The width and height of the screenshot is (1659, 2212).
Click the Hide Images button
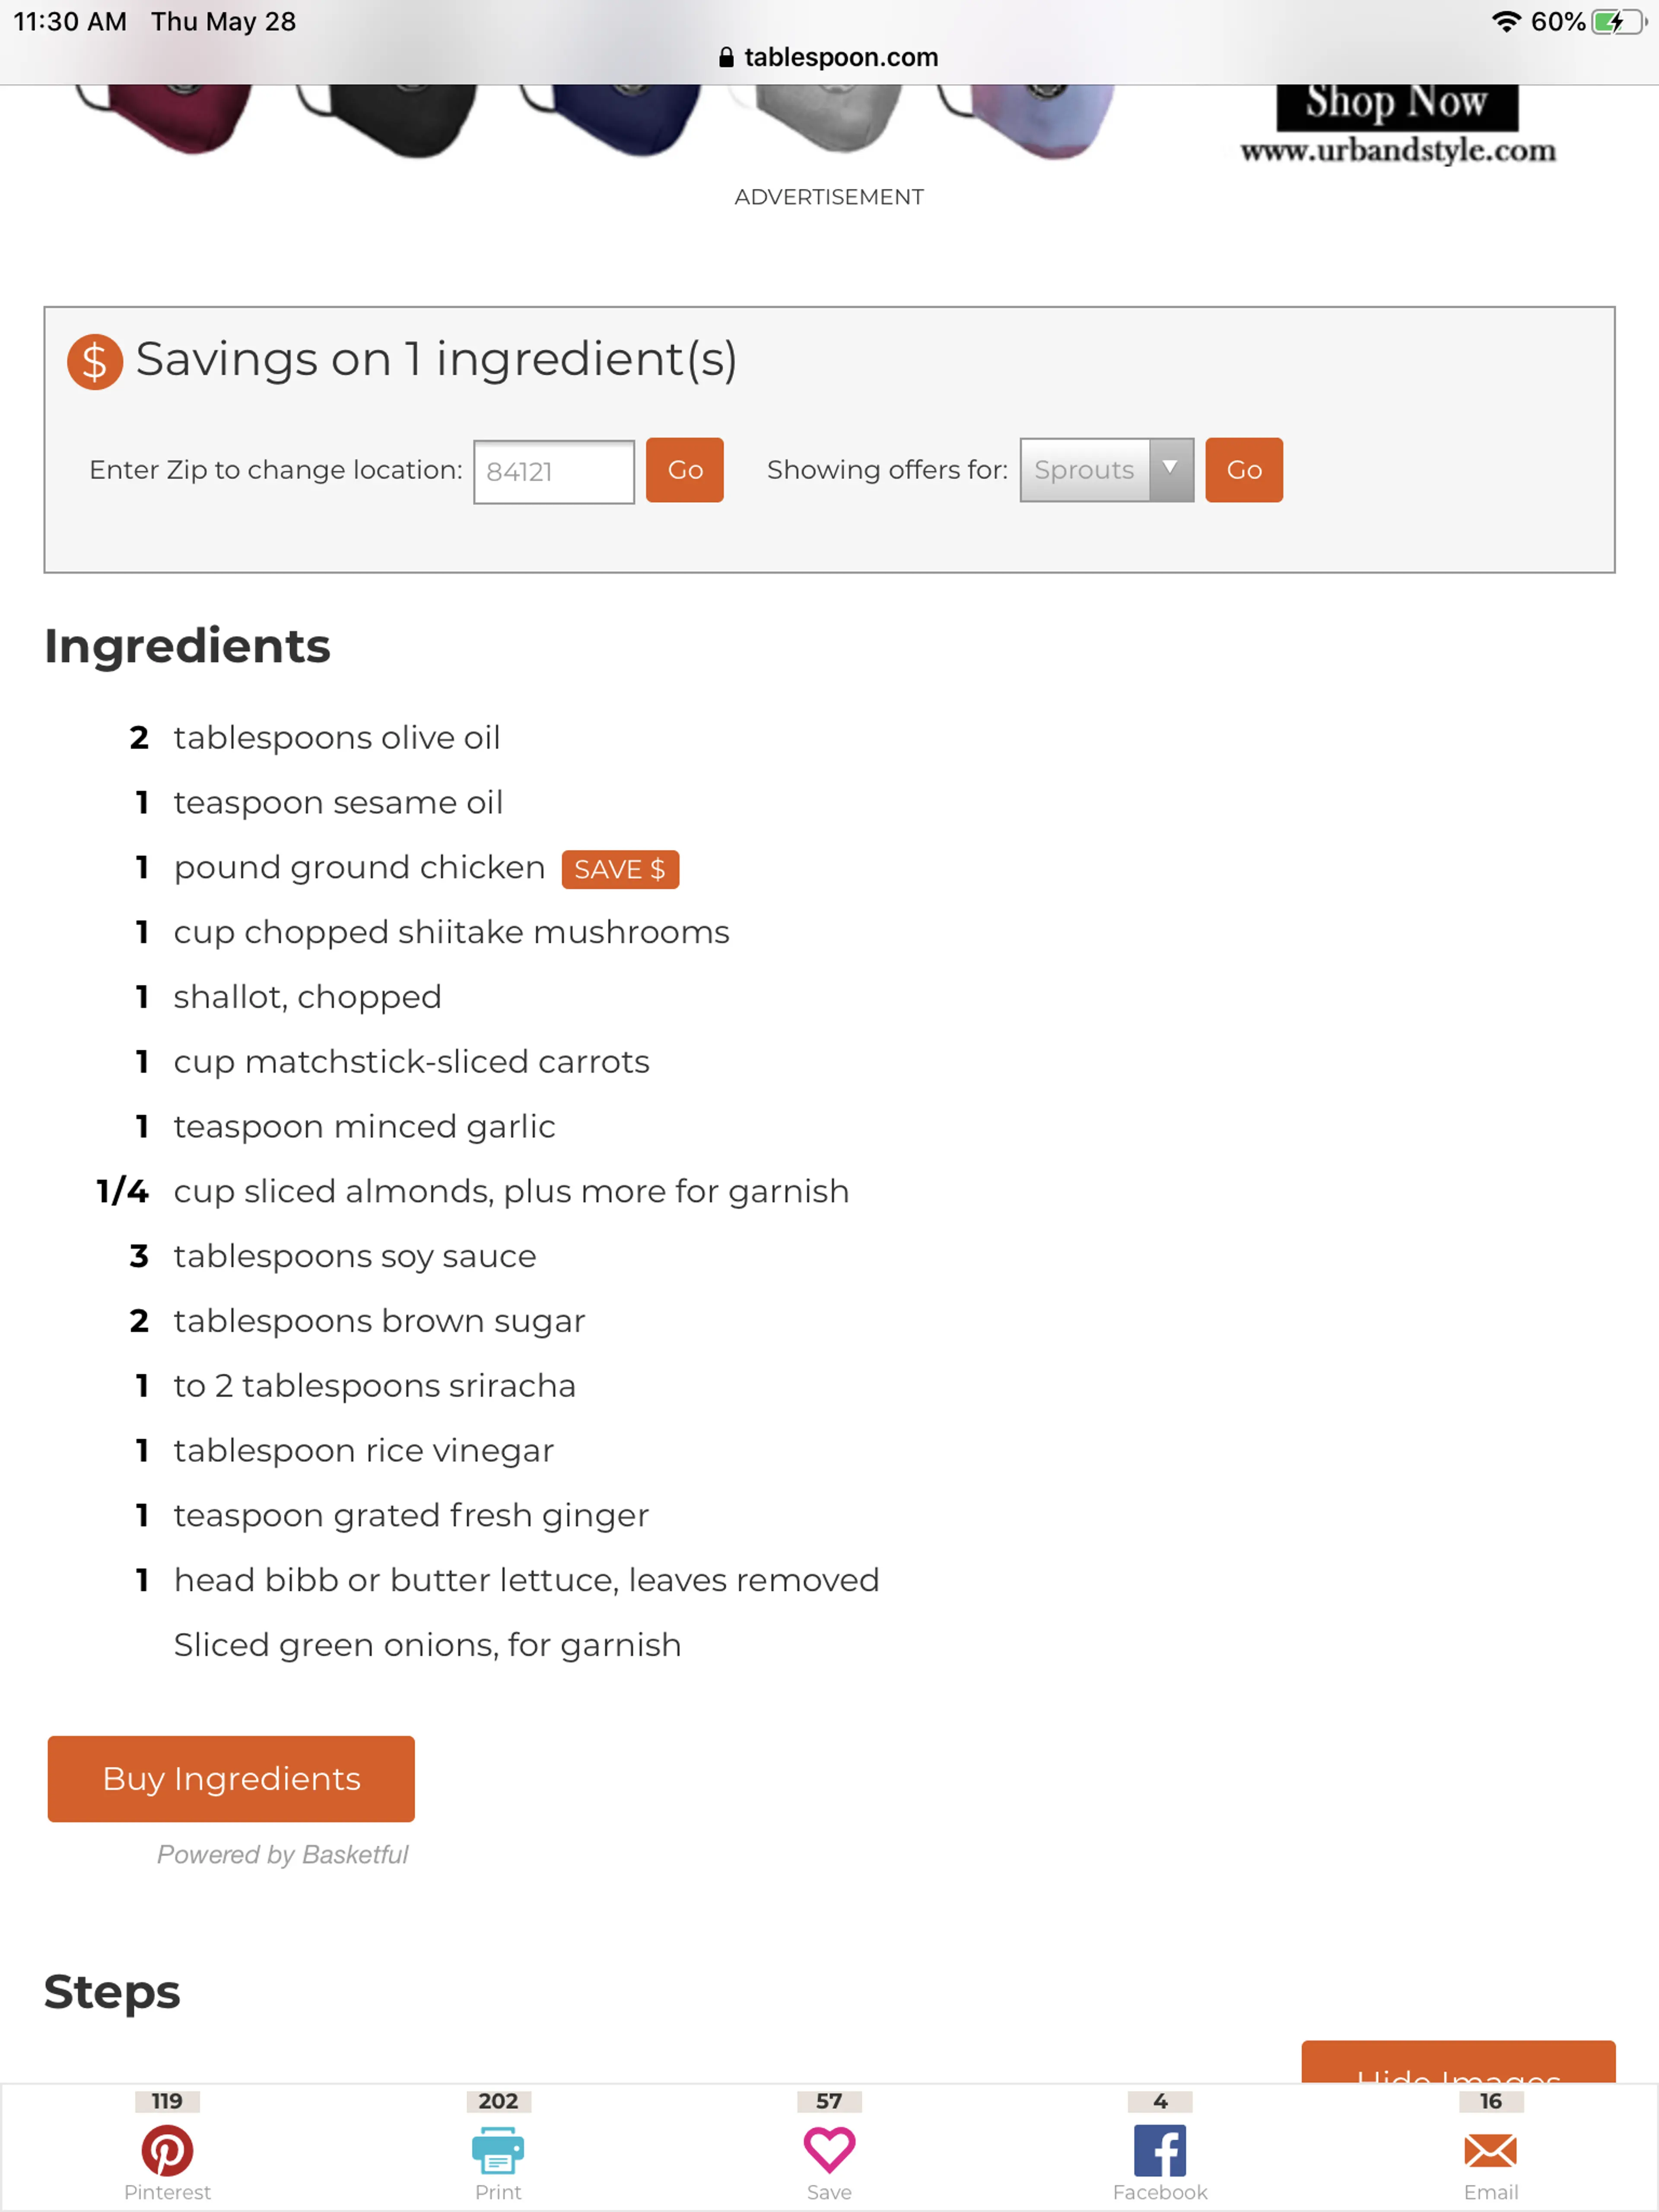[x=1458, y=2063]
